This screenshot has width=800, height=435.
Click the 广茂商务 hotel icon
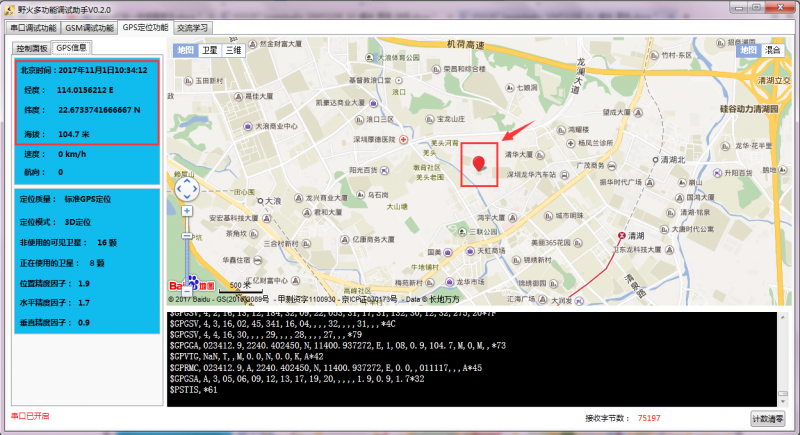(612, 166)
